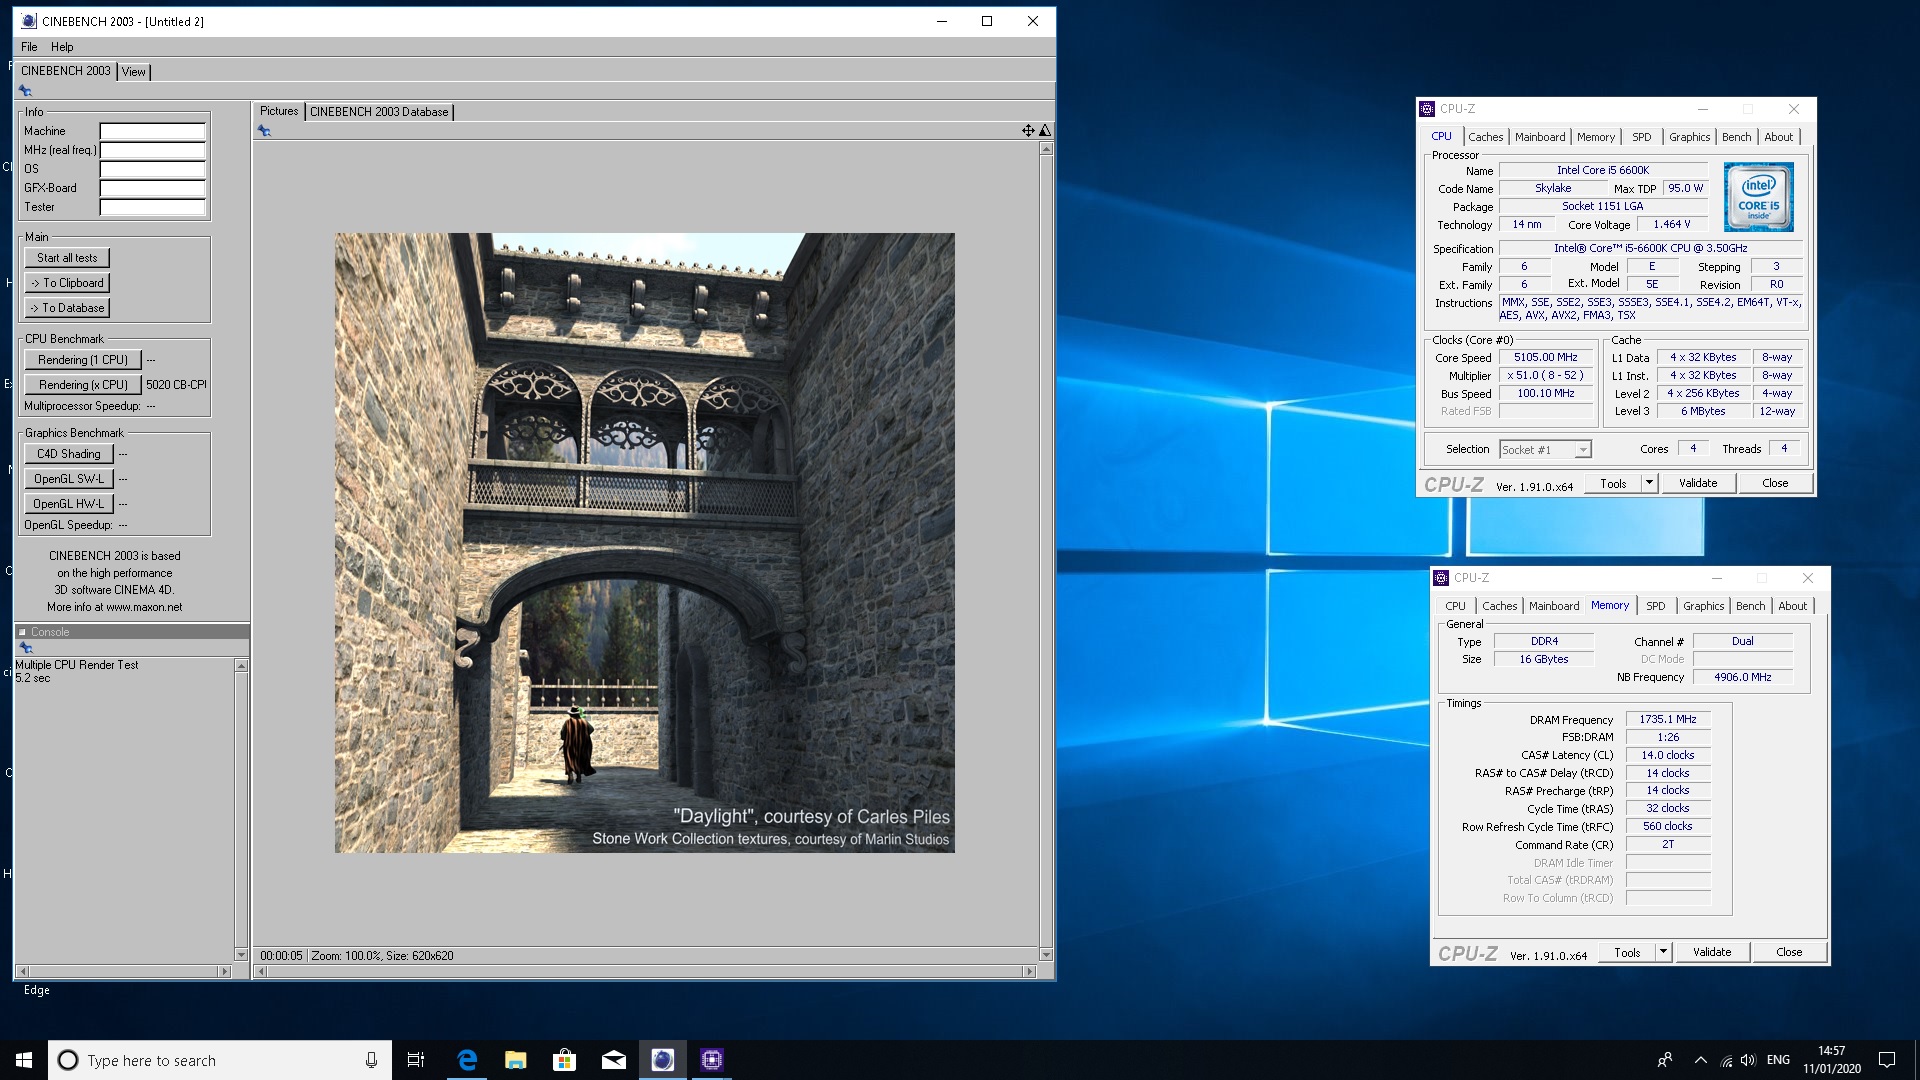This screenshot has height=1080, width=1920.
Task: Run the OpenGL HW-L test
Action: 69,504
